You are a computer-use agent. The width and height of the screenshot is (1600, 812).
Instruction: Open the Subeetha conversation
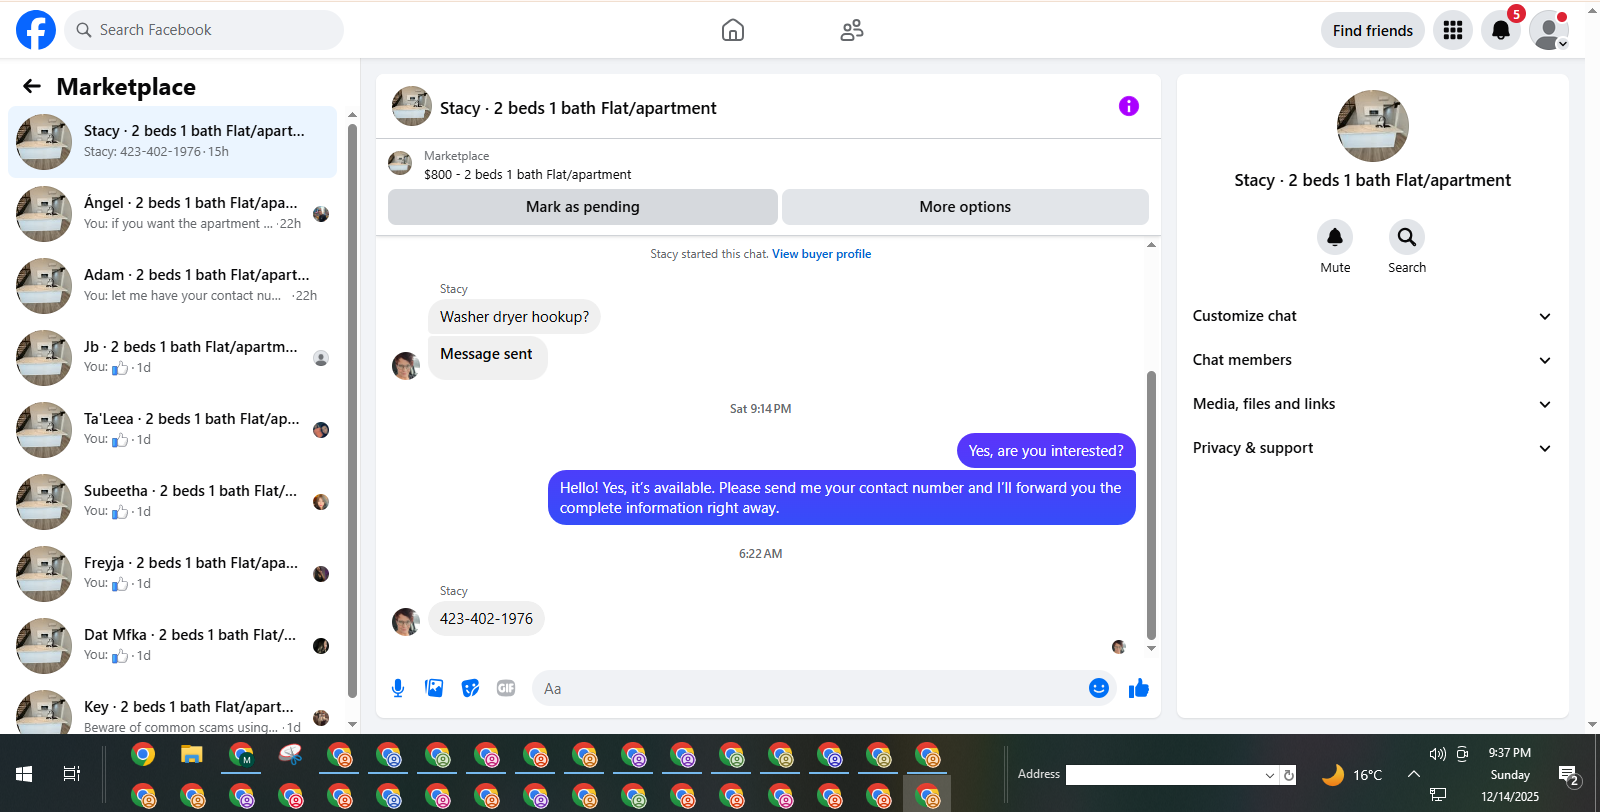pyautogui.click(x=172, y=502)
